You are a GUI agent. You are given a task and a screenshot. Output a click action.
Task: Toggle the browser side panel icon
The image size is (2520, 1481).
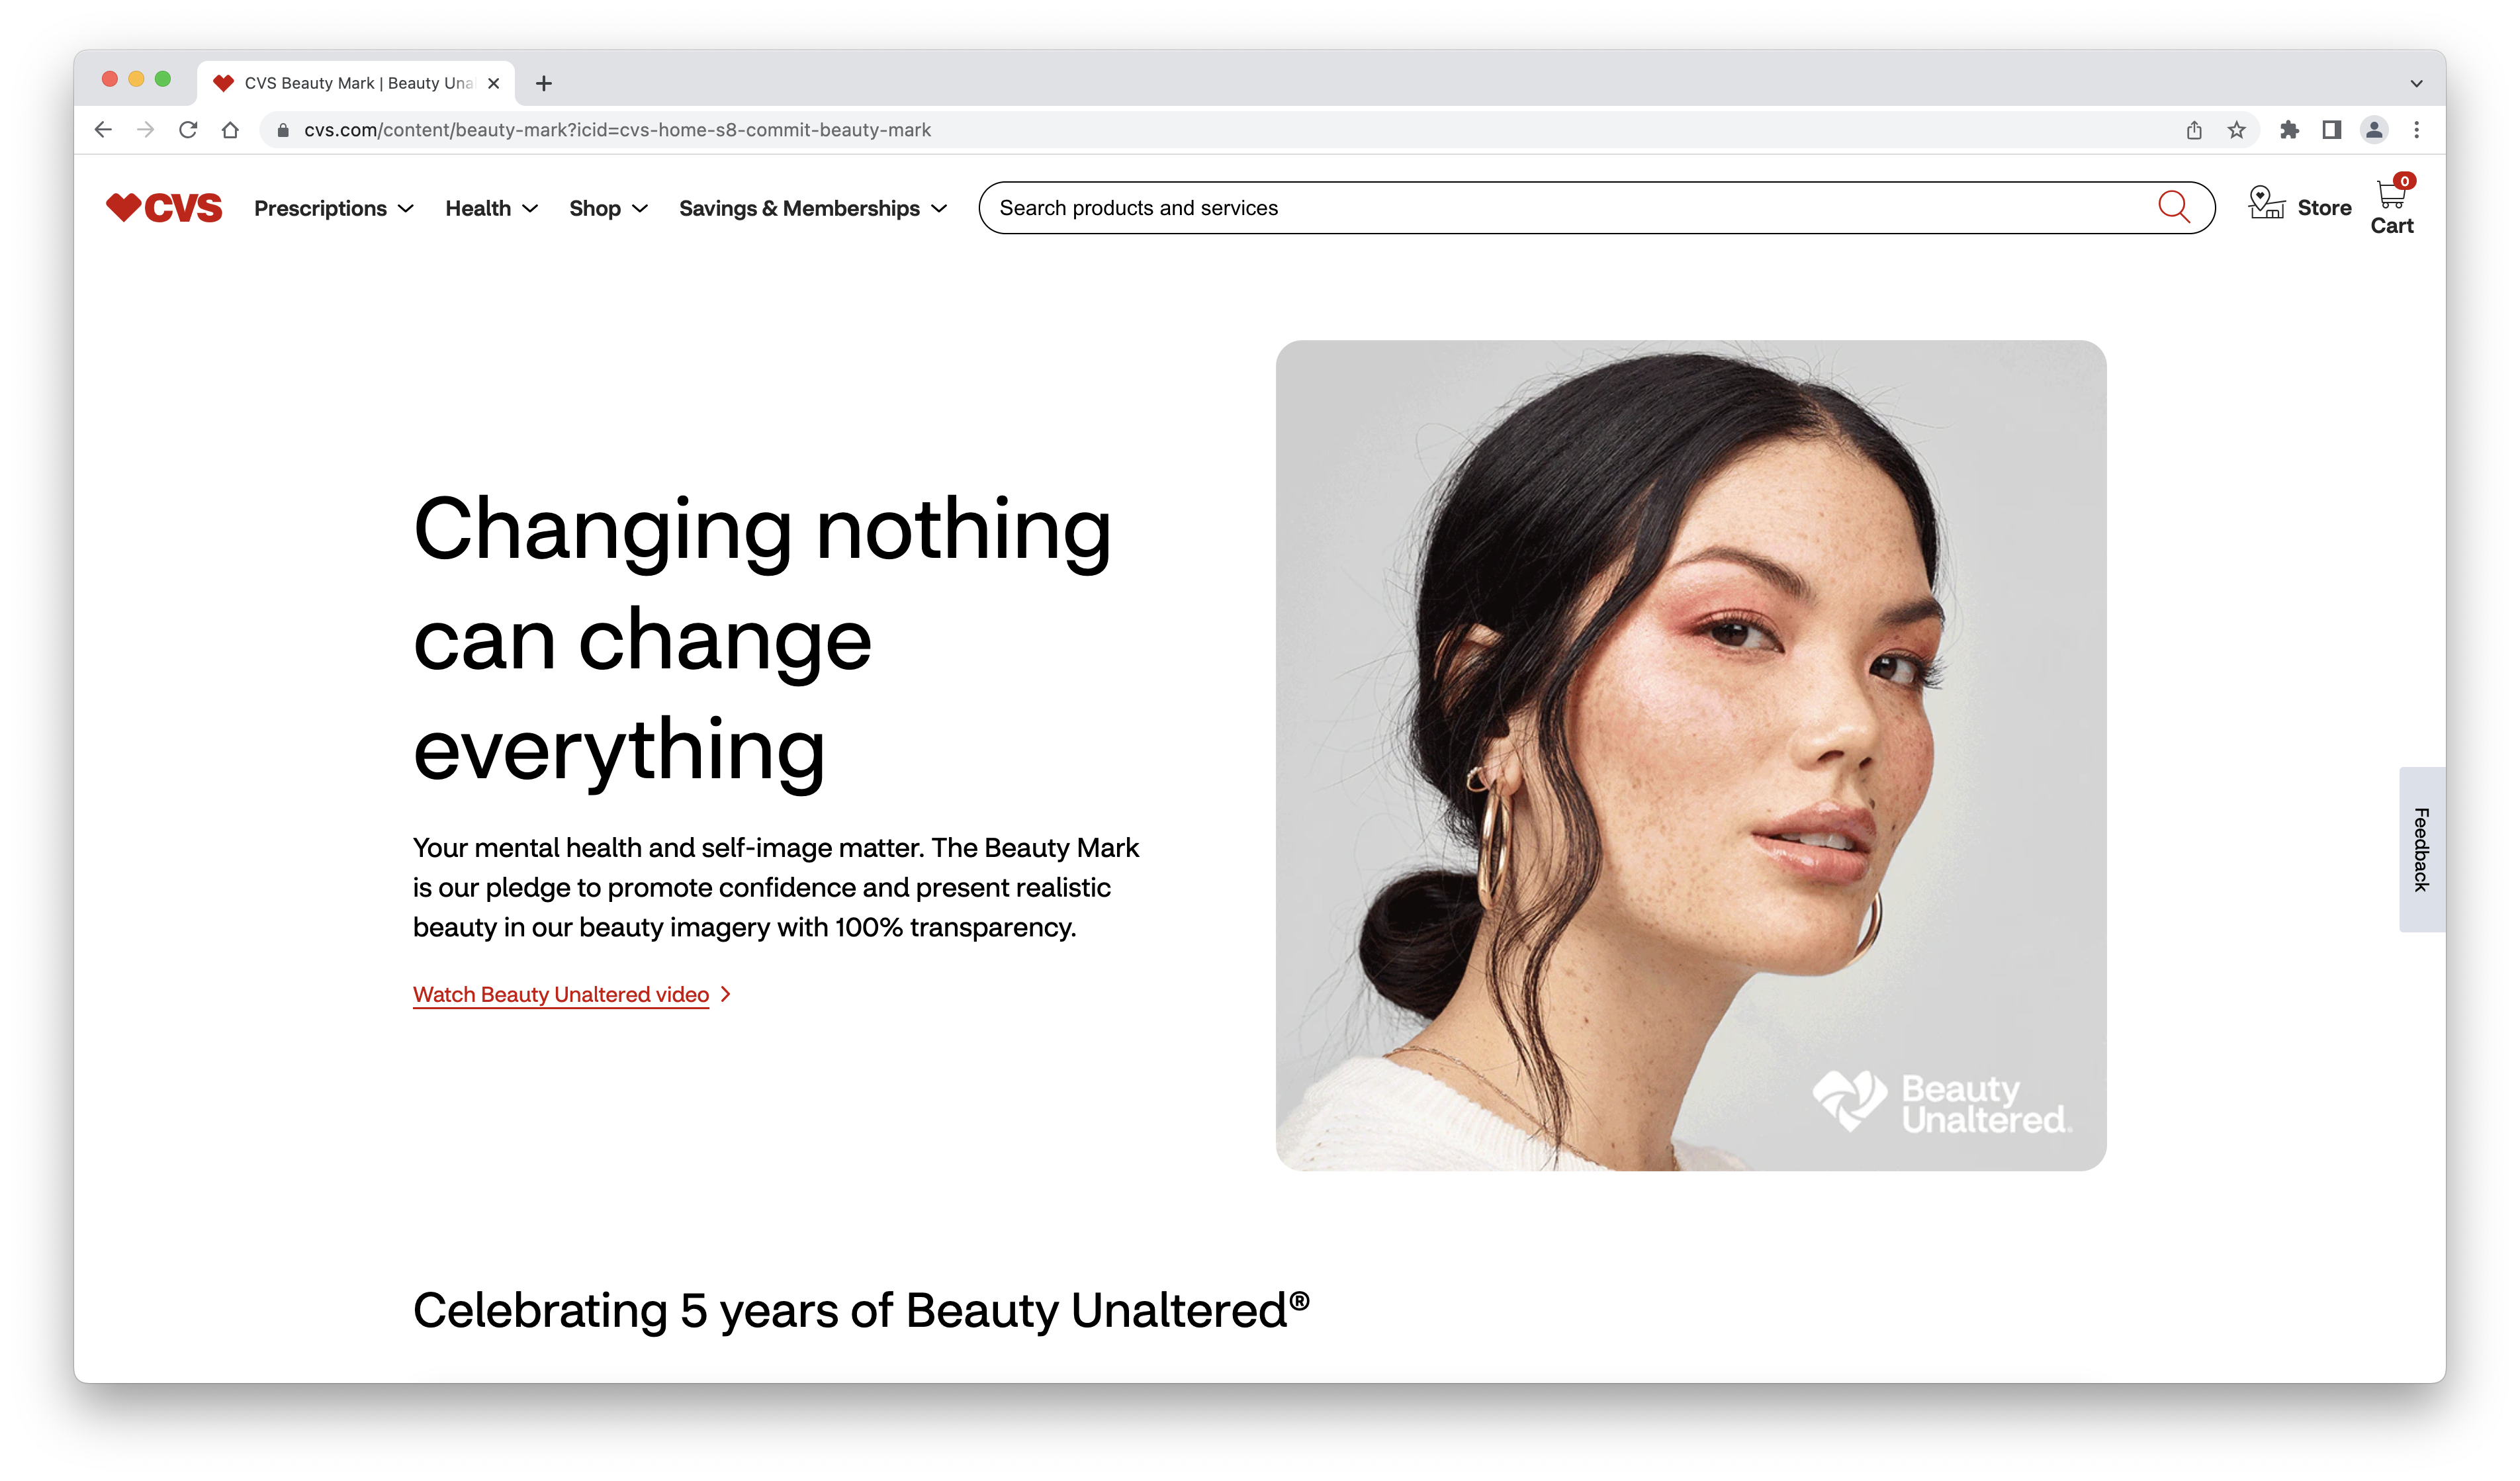[2332, 130]
